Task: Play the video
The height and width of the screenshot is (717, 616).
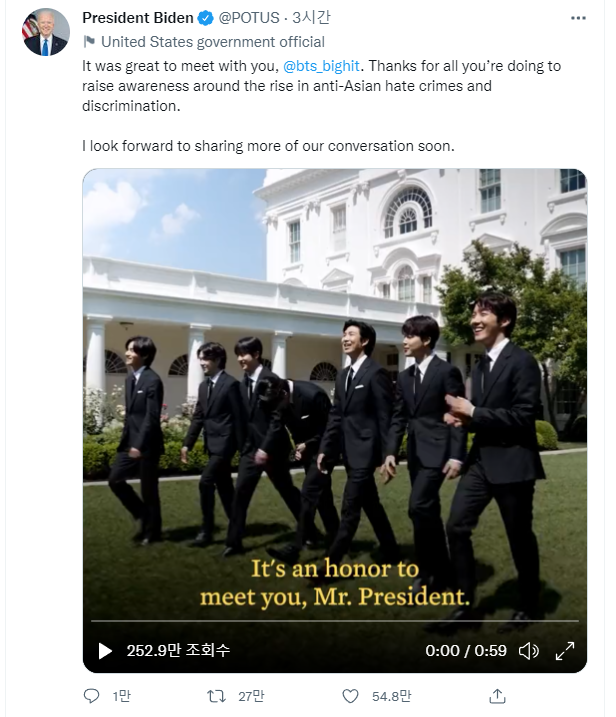Action: [105, 651]
